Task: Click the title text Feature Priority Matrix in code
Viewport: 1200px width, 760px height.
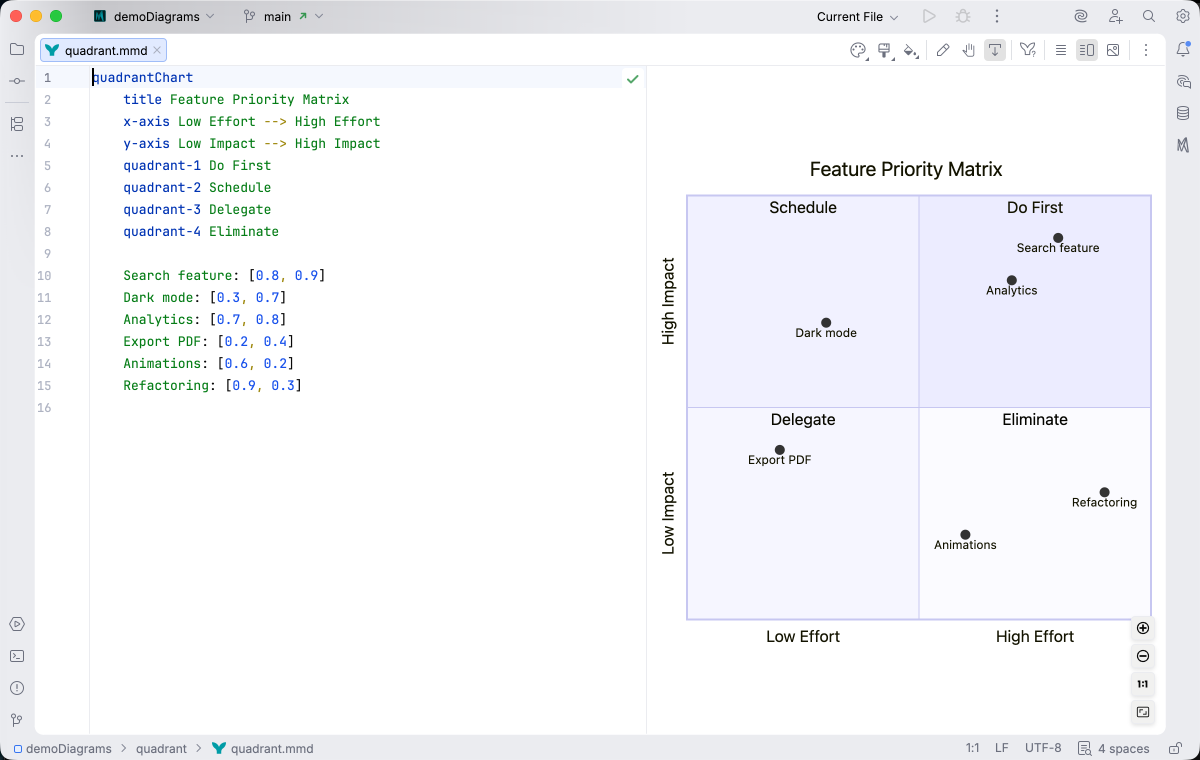Action: (260, 99)
